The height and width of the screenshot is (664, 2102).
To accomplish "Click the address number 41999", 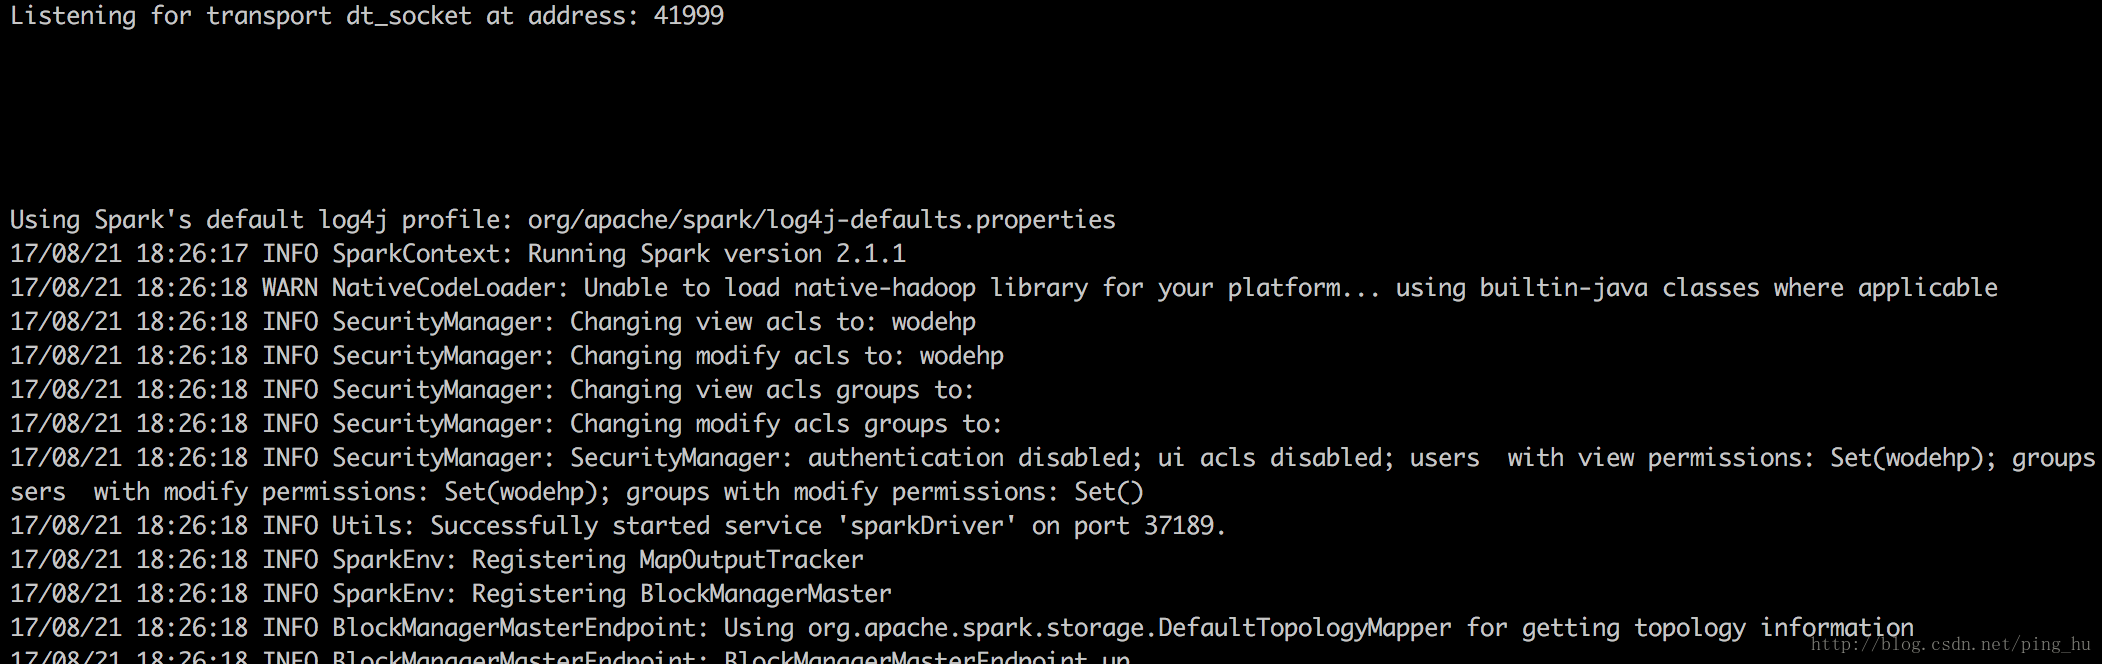I will 688,16.
